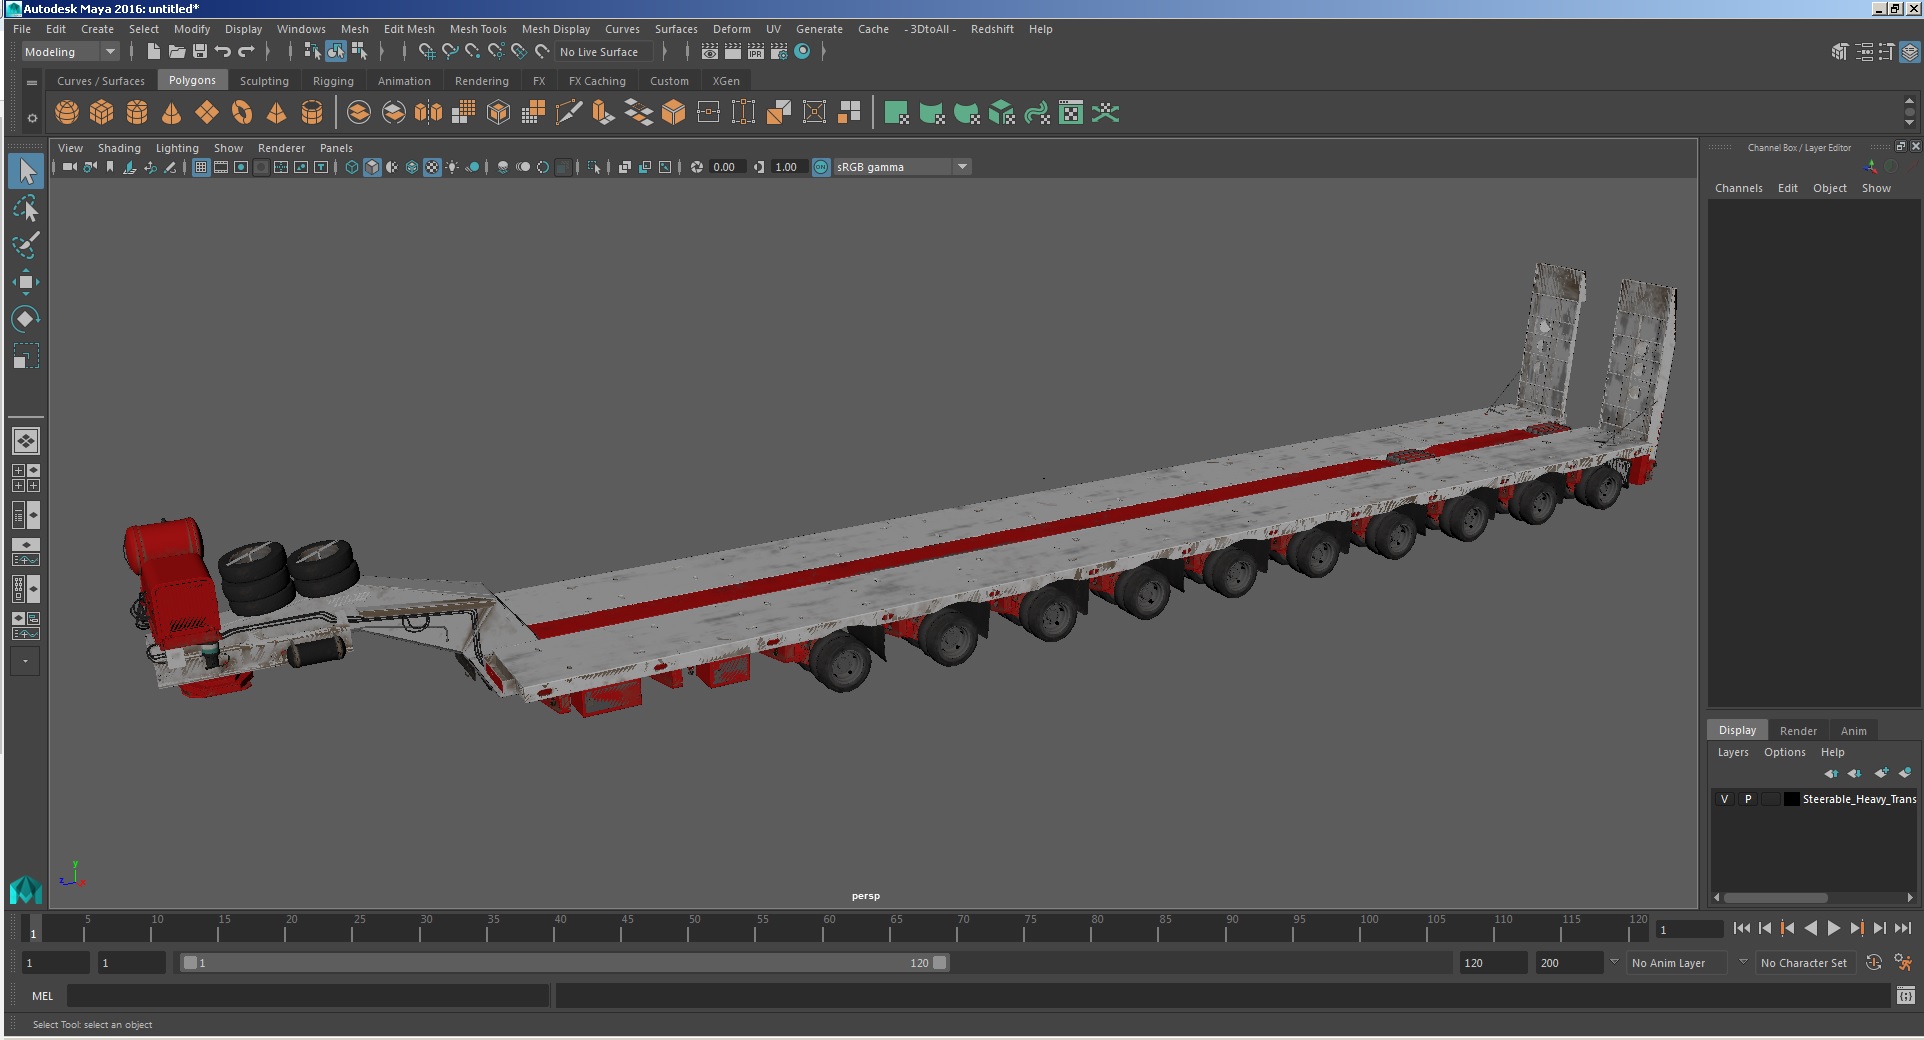This screenshot has width=1924, height=1040.
Task: Toggle viewport grid display
Action: coord(201,167)
